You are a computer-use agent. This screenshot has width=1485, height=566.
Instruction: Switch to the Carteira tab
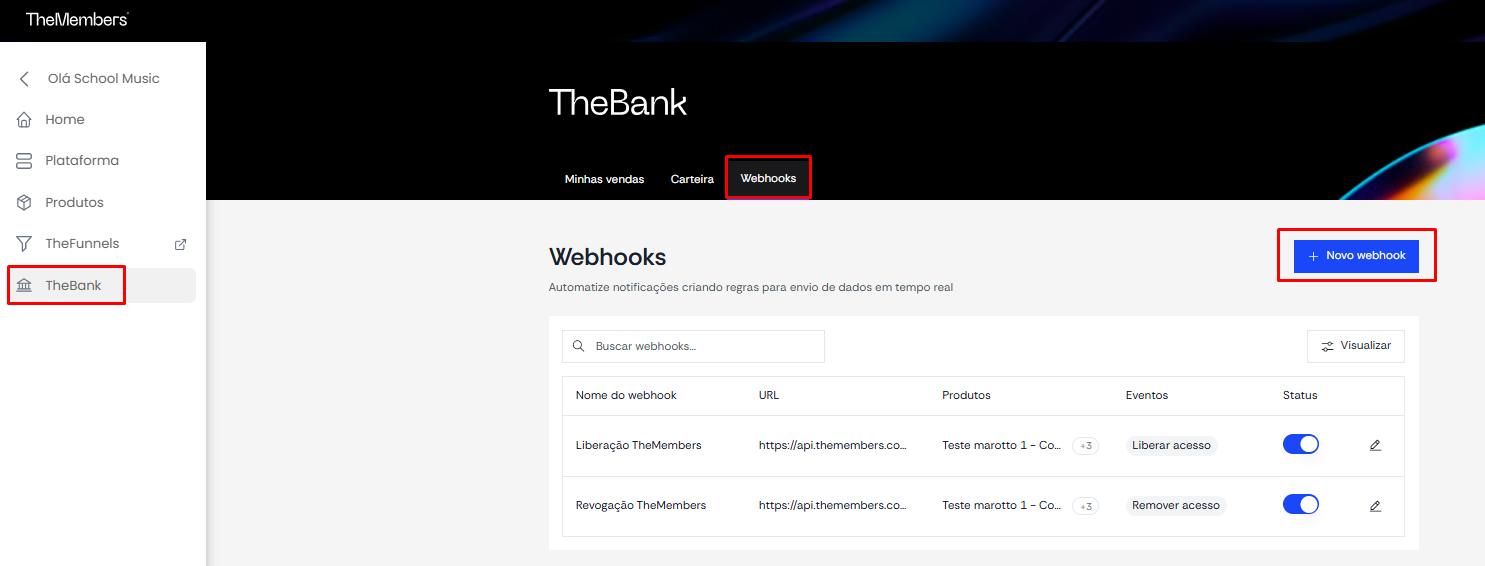[692, 179]
